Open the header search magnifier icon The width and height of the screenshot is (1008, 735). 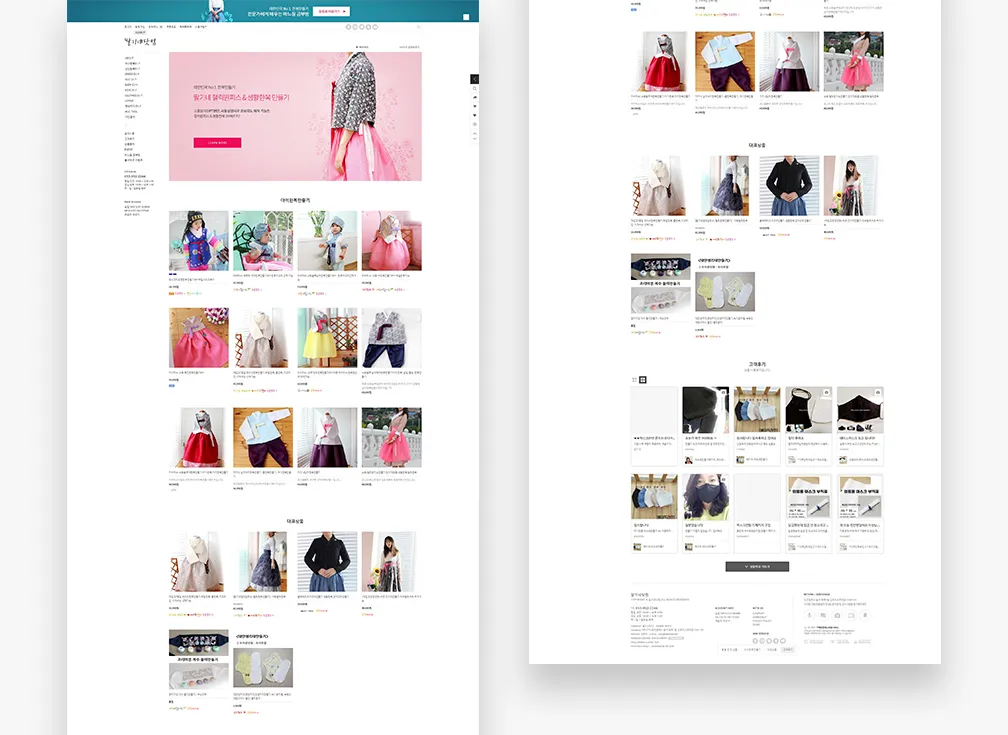(x=418, y=27)
